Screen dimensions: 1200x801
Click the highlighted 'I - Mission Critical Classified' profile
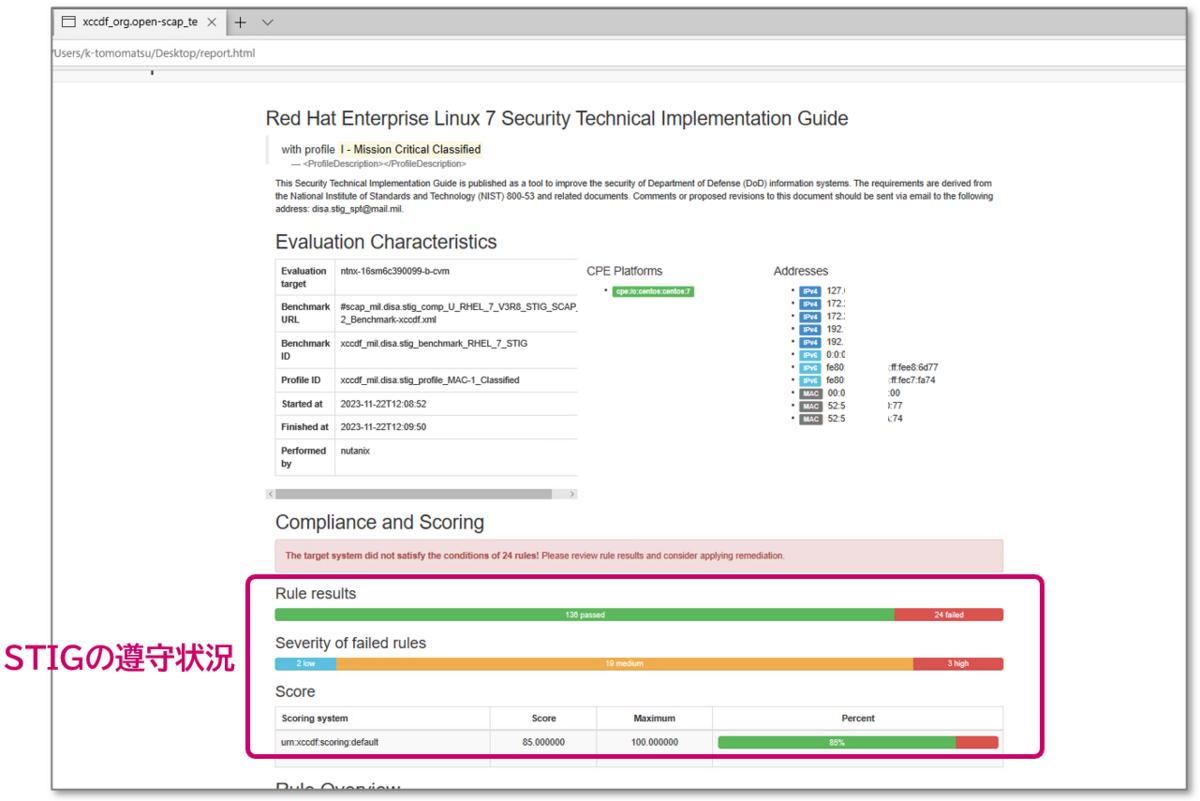click(x=410, y=150)
